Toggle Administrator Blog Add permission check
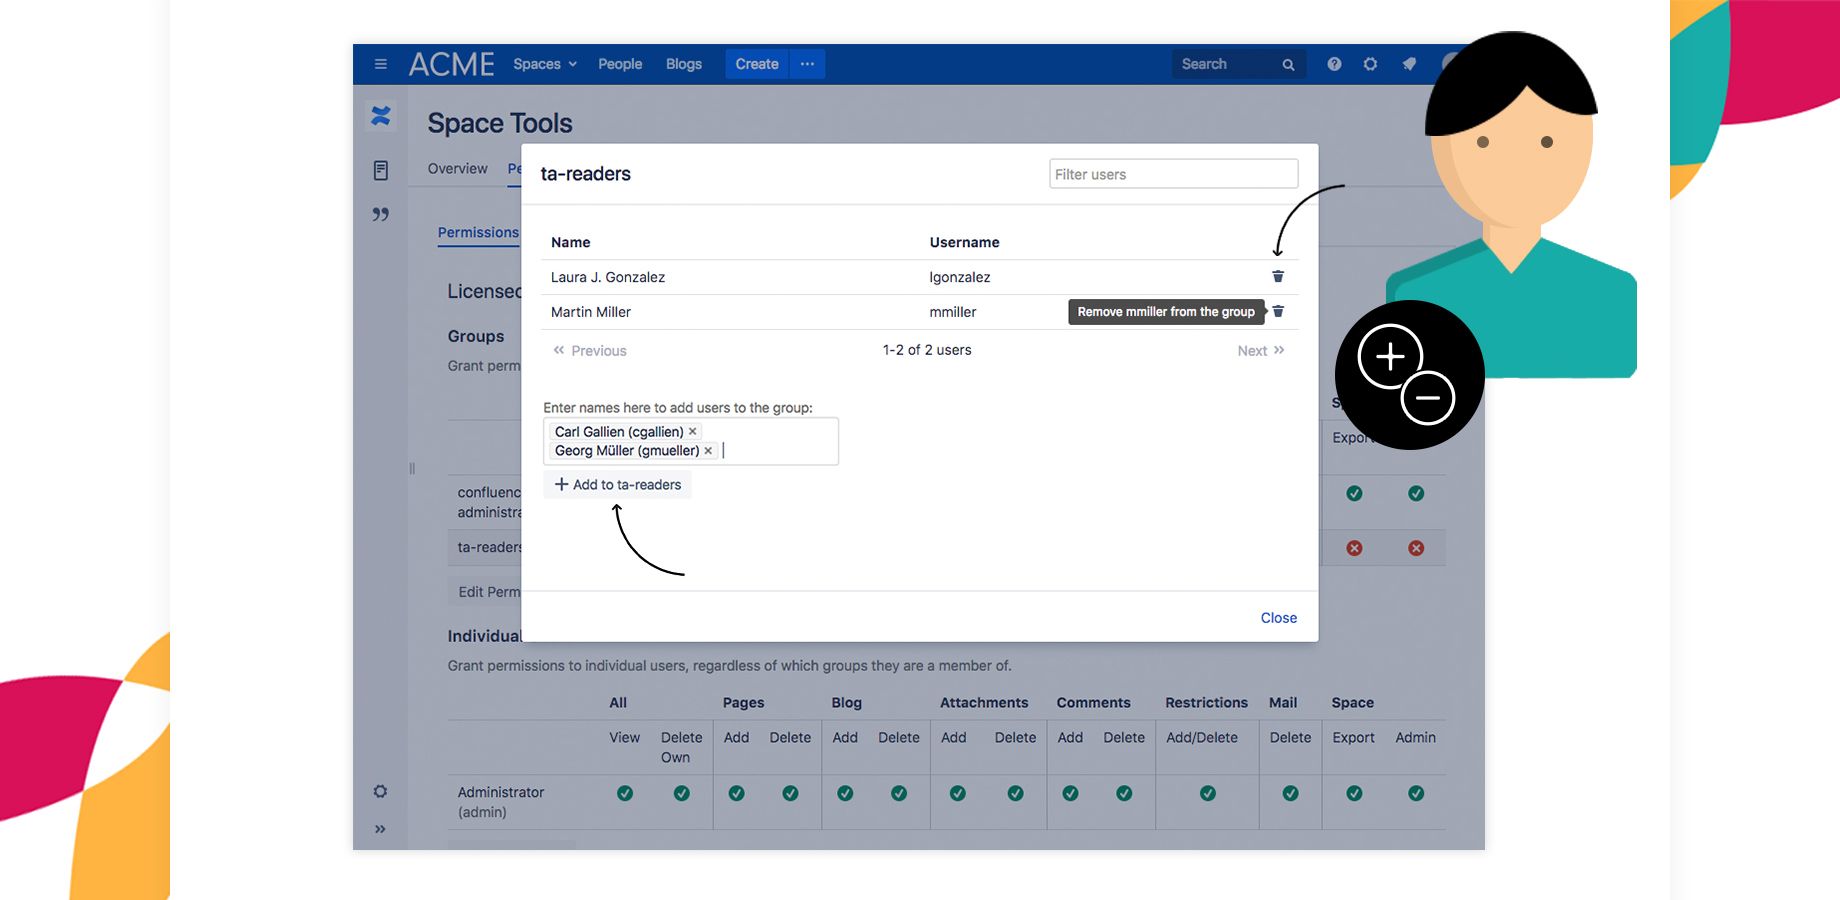Image resolution: width=1840 pixels, height=900 pixels. (845, 793)
